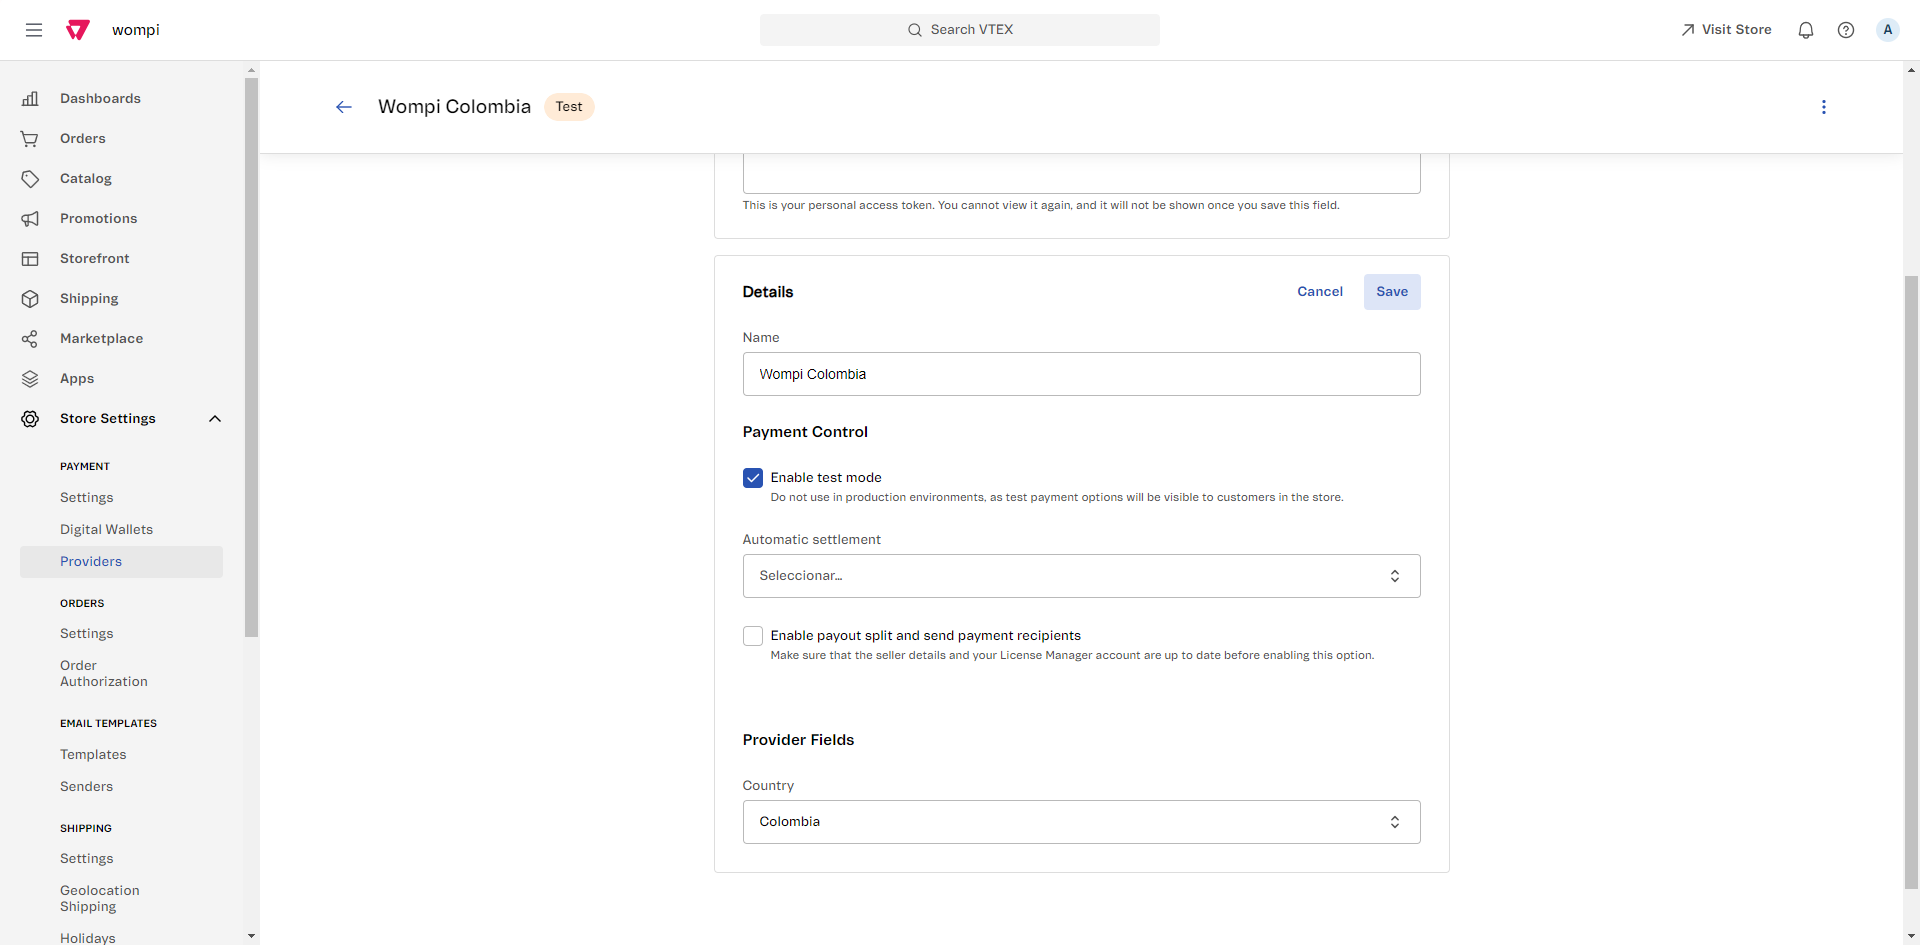
Task: Click the Dashboards chart icon
Action: pos(30,98)
